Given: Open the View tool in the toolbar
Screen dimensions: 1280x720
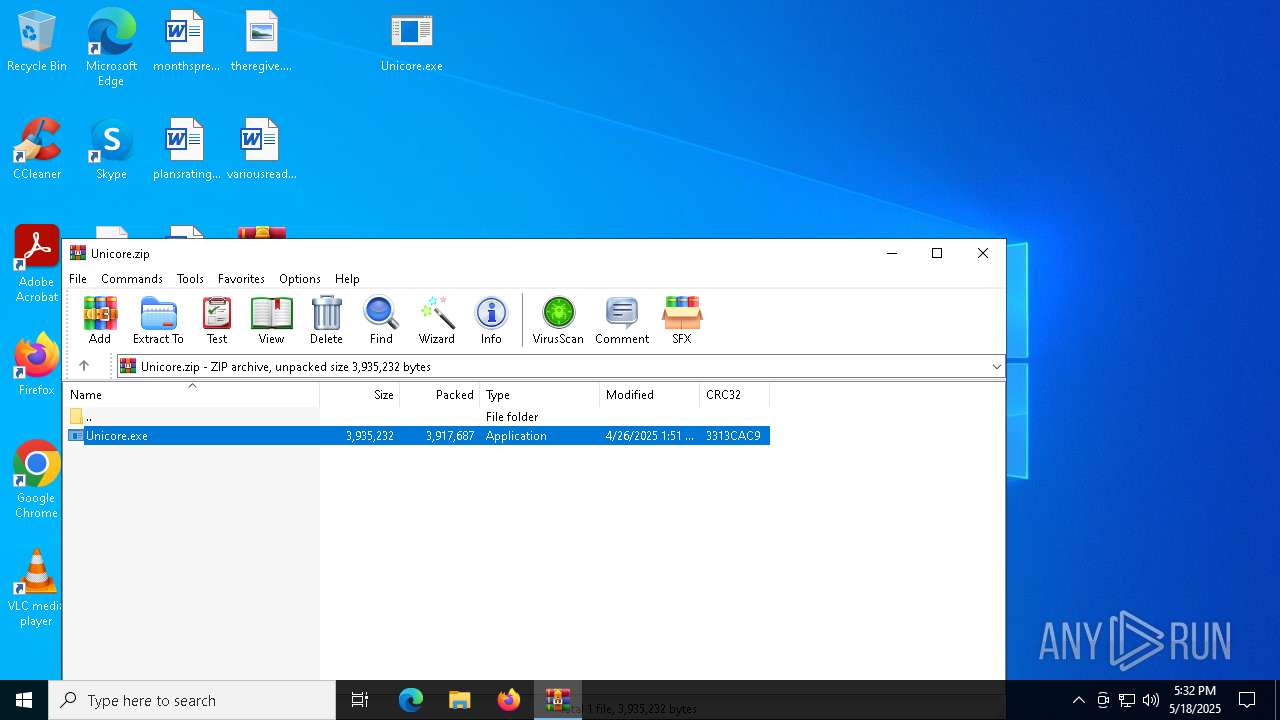Looking at the screenshot, I should (271, 320).
